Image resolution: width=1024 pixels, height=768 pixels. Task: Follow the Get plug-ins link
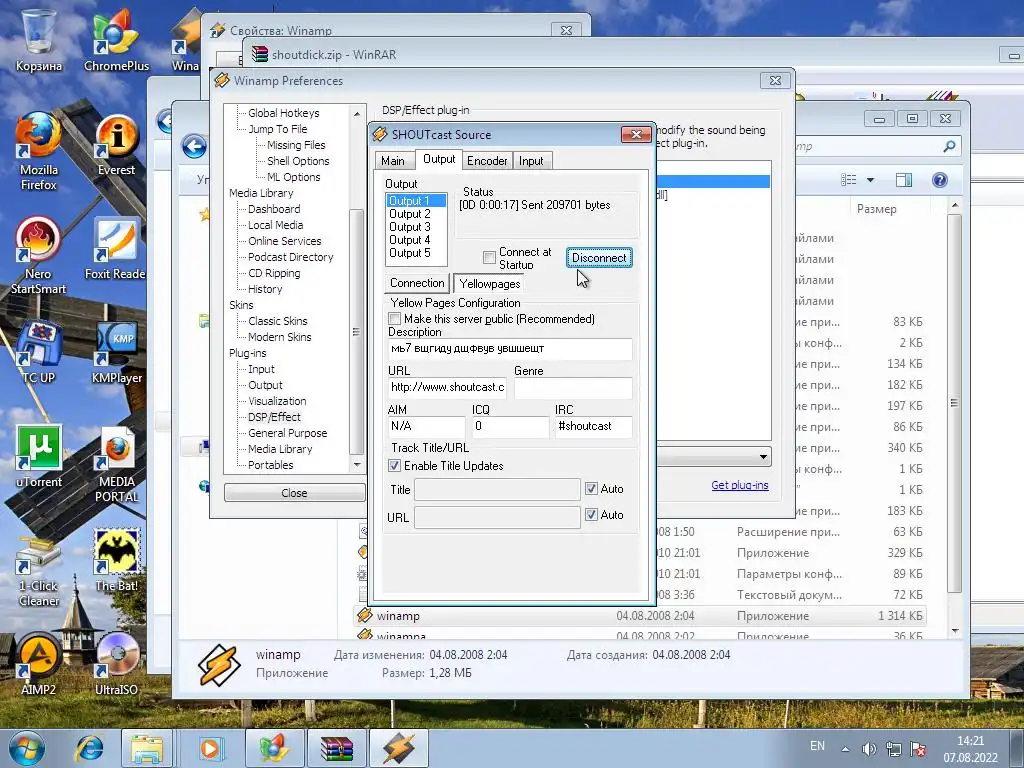pos(740,485)
